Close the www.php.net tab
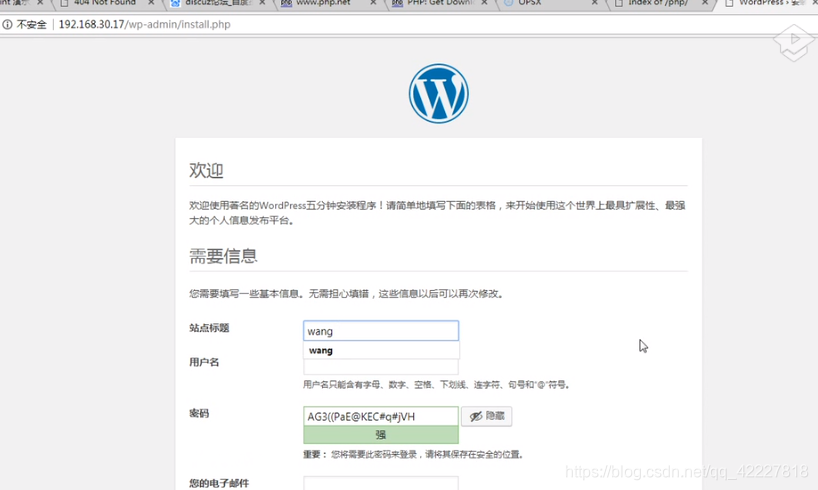 373,3
